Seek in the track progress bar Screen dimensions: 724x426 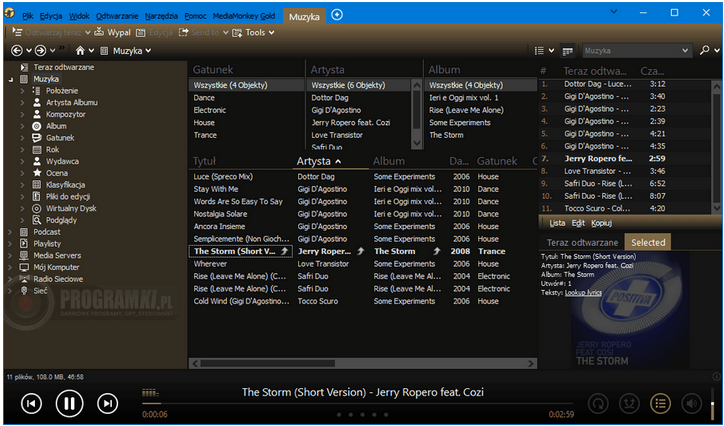coord(358,403)
